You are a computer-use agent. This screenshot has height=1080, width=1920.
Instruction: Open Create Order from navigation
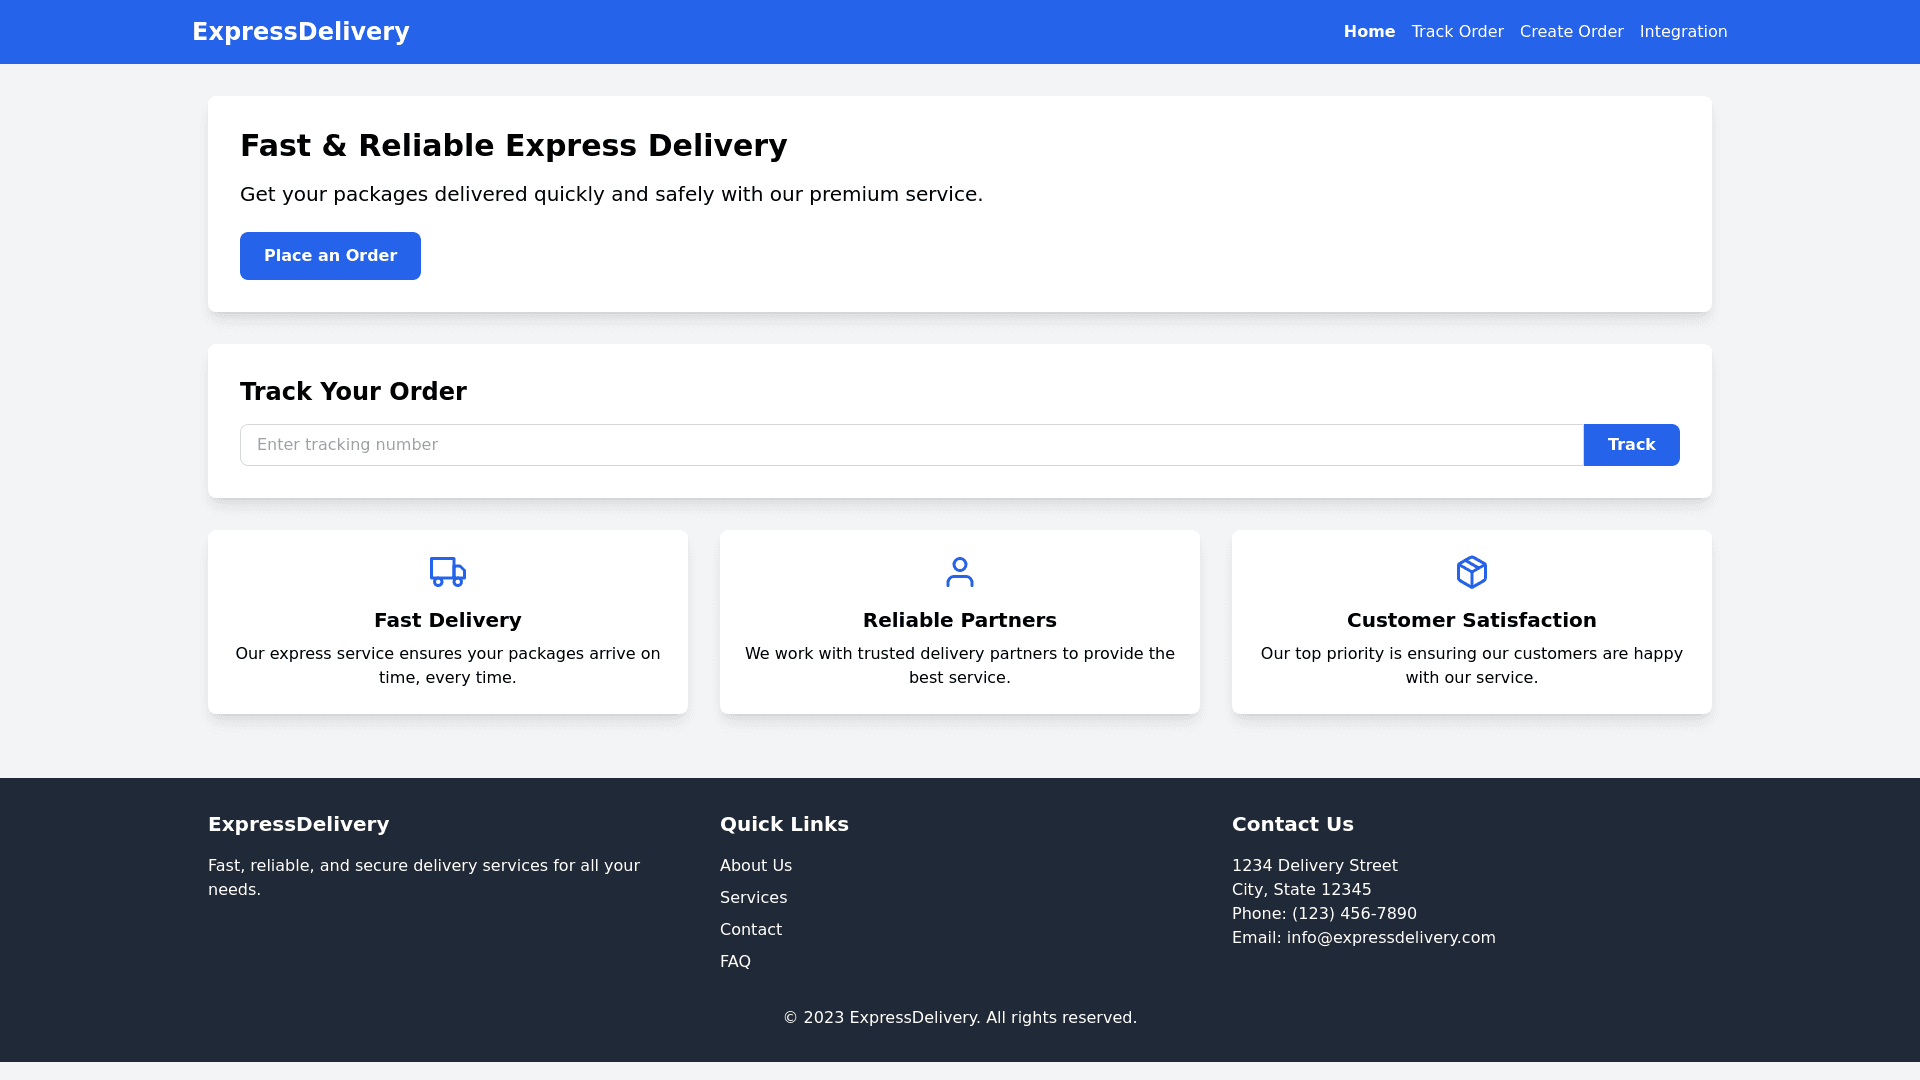pyautogui.click(x=1571, y=32)
